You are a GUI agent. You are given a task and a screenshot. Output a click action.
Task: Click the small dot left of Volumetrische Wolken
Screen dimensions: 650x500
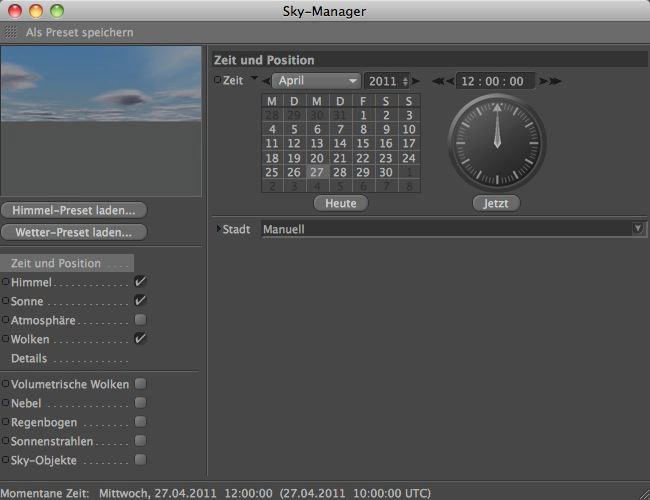[5, 384]
